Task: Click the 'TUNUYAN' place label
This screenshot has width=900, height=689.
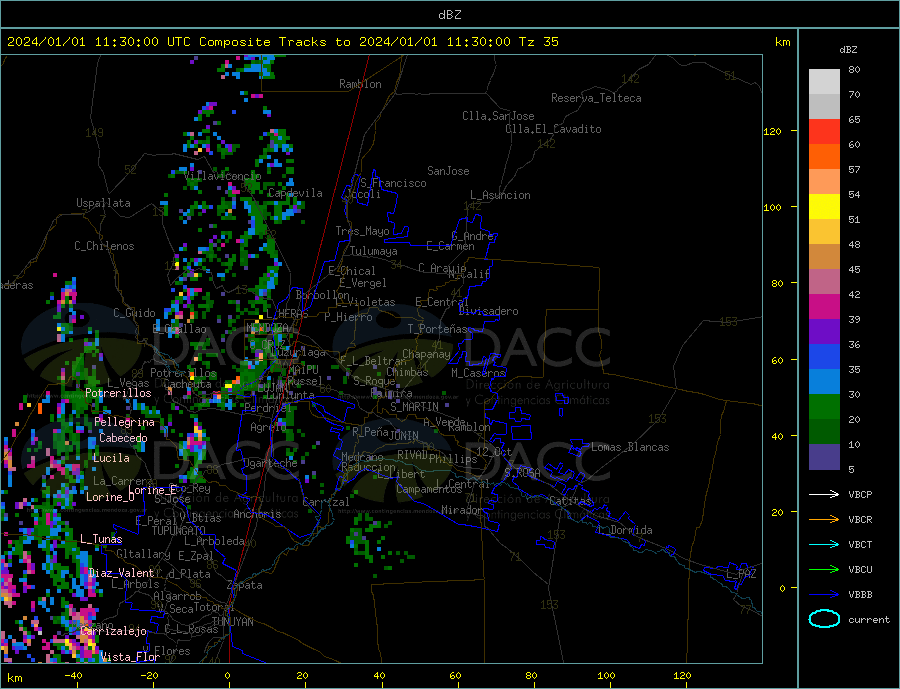Action: click(232, 622)
